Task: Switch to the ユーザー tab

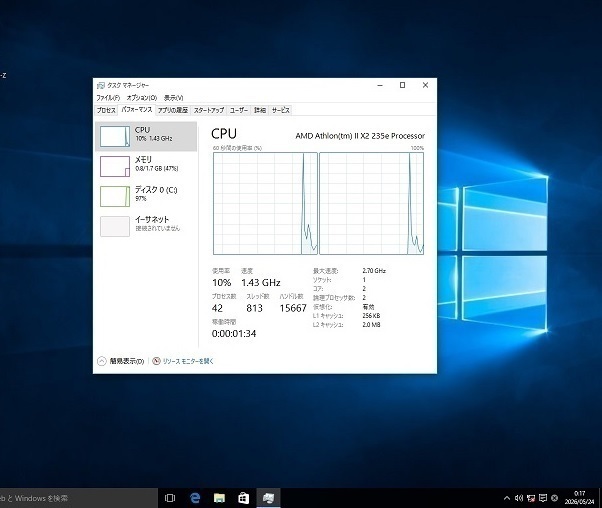Action: point(238,110)
